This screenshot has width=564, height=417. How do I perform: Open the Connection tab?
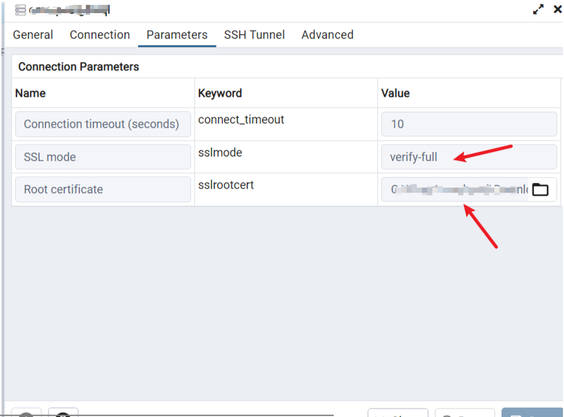(100, 35)
